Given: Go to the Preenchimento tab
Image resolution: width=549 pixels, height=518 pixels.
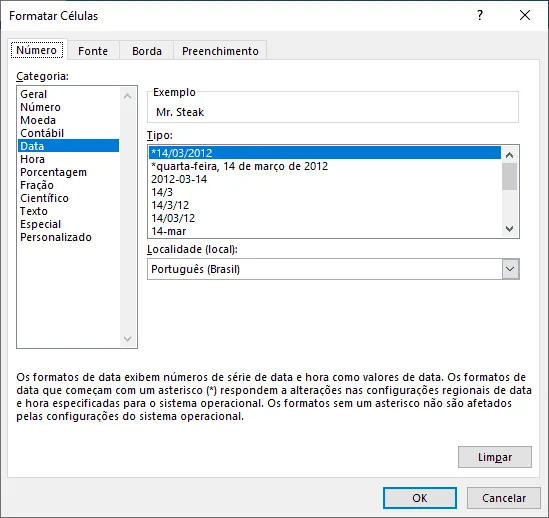Looking at the screenshot, I should pos(220,51).
